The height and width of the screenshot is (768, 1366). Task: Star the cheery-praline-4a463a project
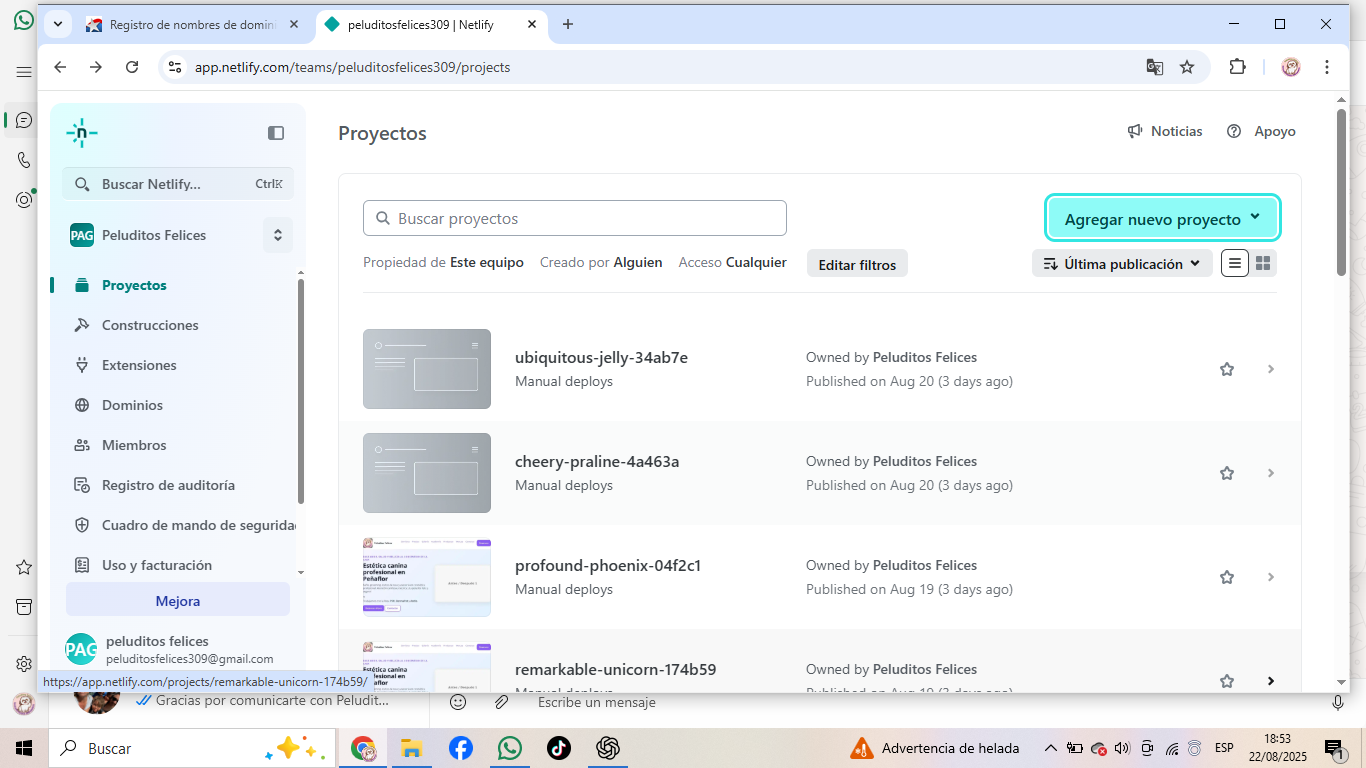pyautogui.click(x=1227, y=473)
